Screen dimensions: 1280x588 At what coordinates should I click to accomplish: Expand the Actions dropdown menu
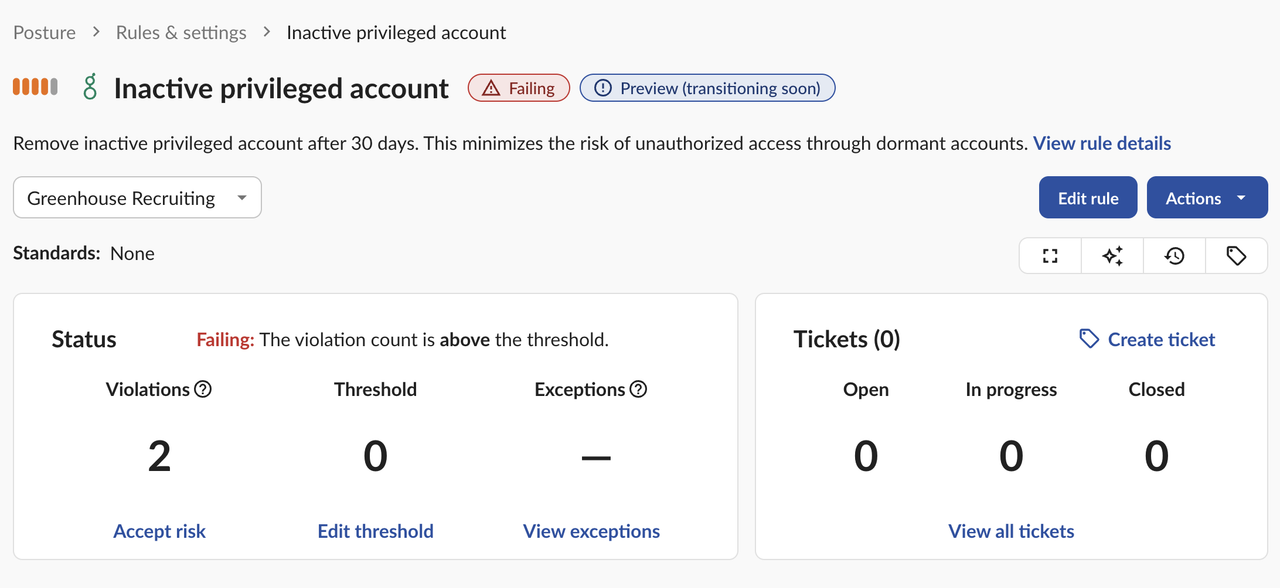tap(1207, 198)
